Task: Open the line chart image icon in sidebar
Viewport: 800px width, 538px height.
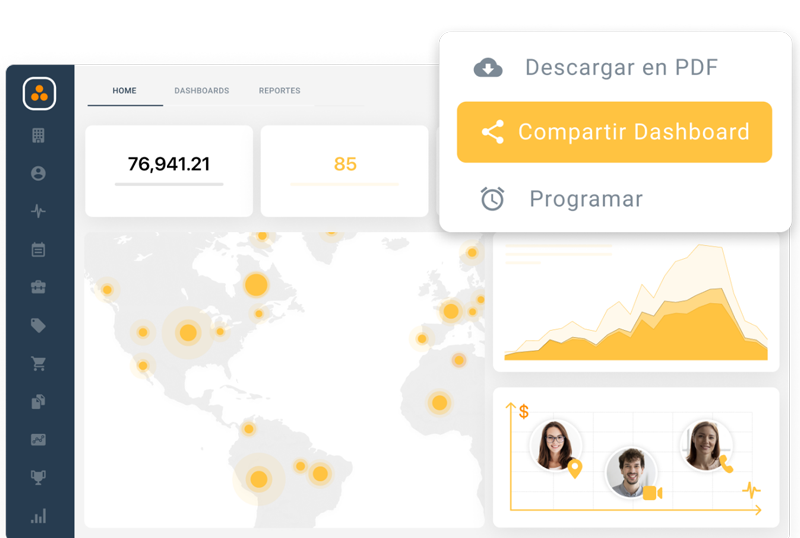Action: [x=38, y=439]
